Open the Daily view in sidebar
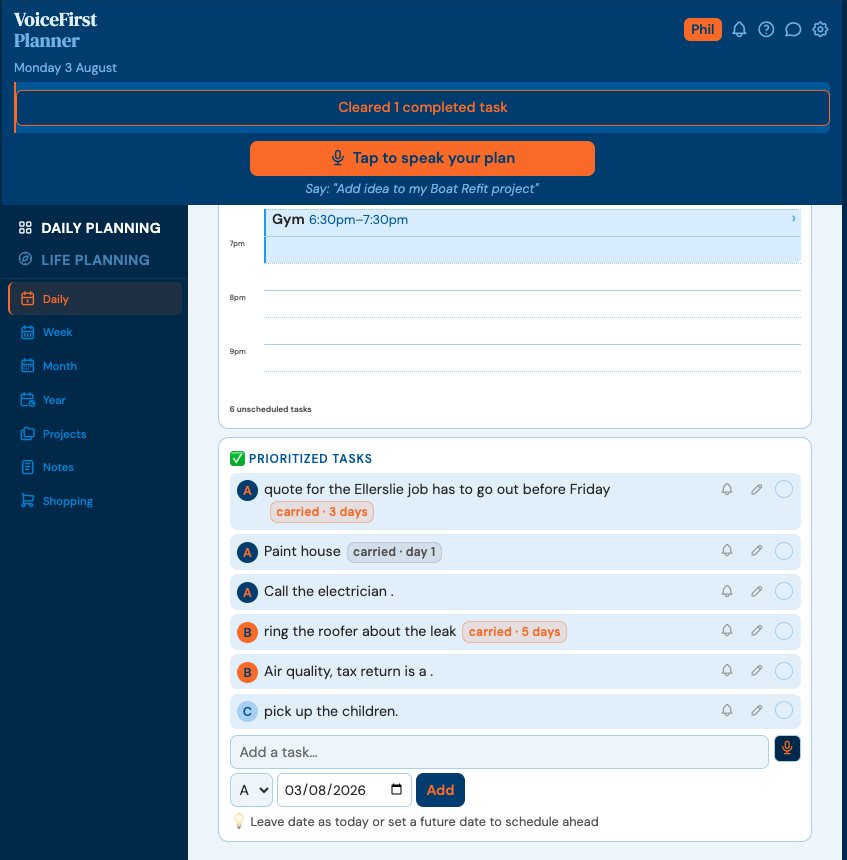 (95, 299)
